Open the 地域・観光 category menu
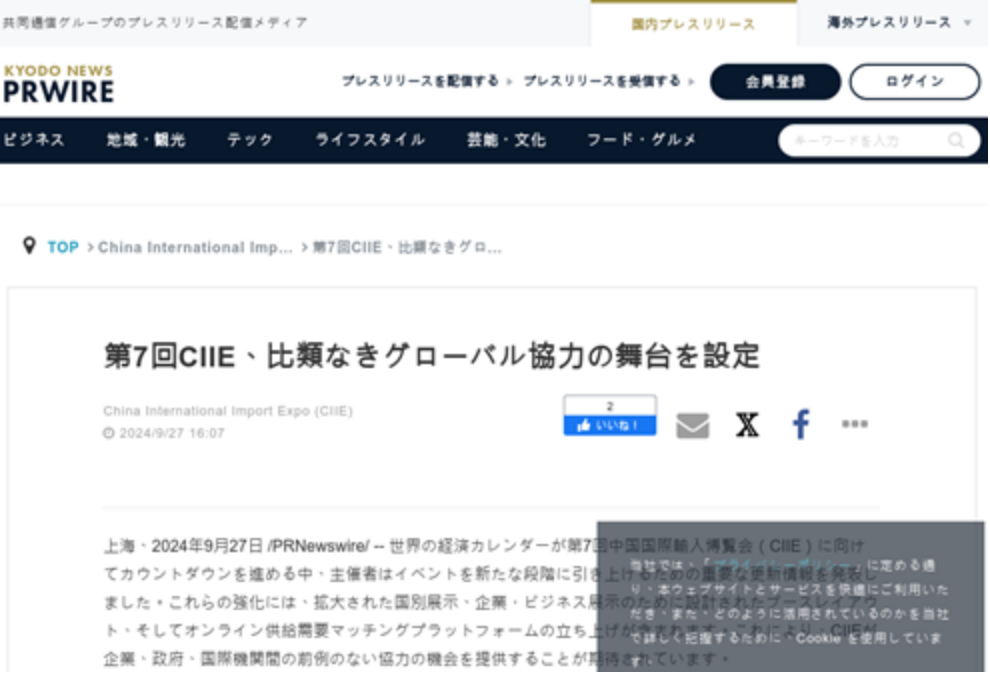Image resolution: width=990 pixels, height=676 pixels. (x=146, y=139)
